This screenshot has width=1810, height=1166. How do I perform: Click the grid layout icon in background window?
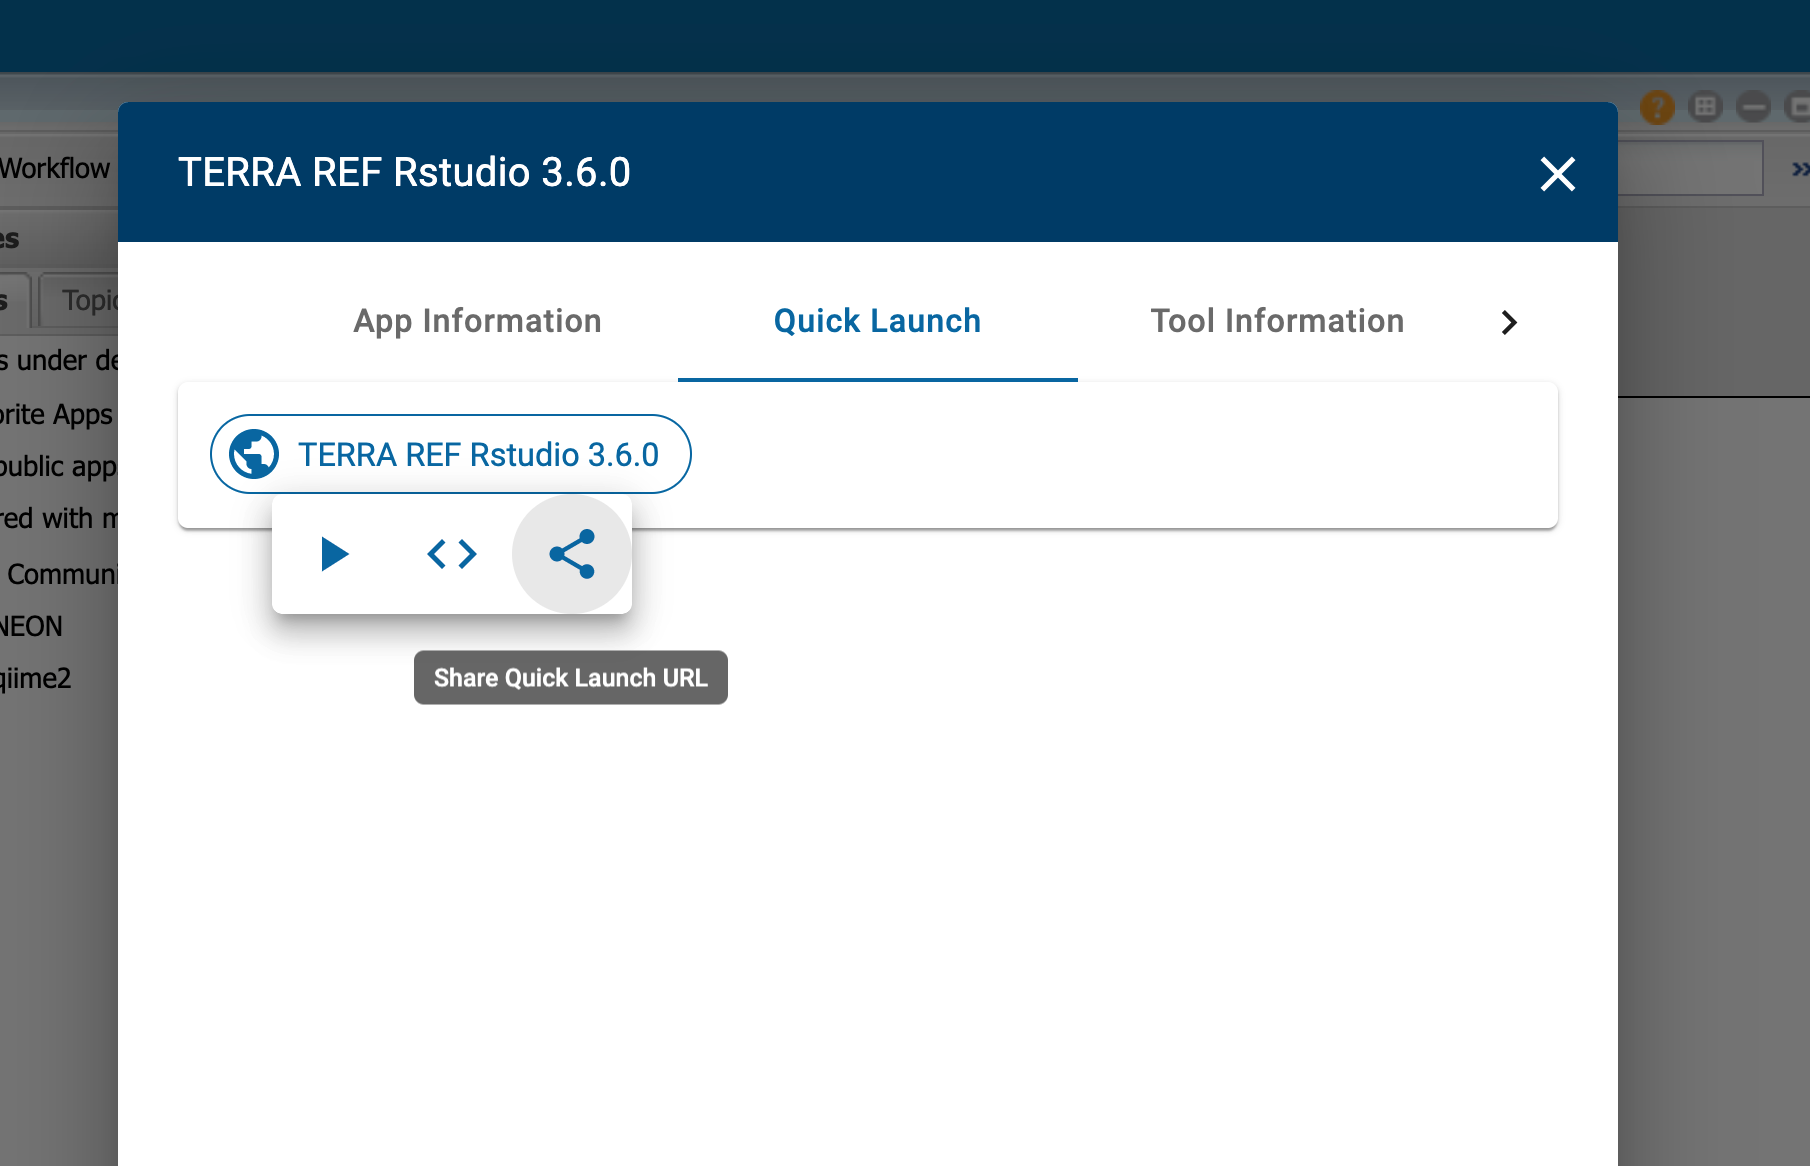1705,106
